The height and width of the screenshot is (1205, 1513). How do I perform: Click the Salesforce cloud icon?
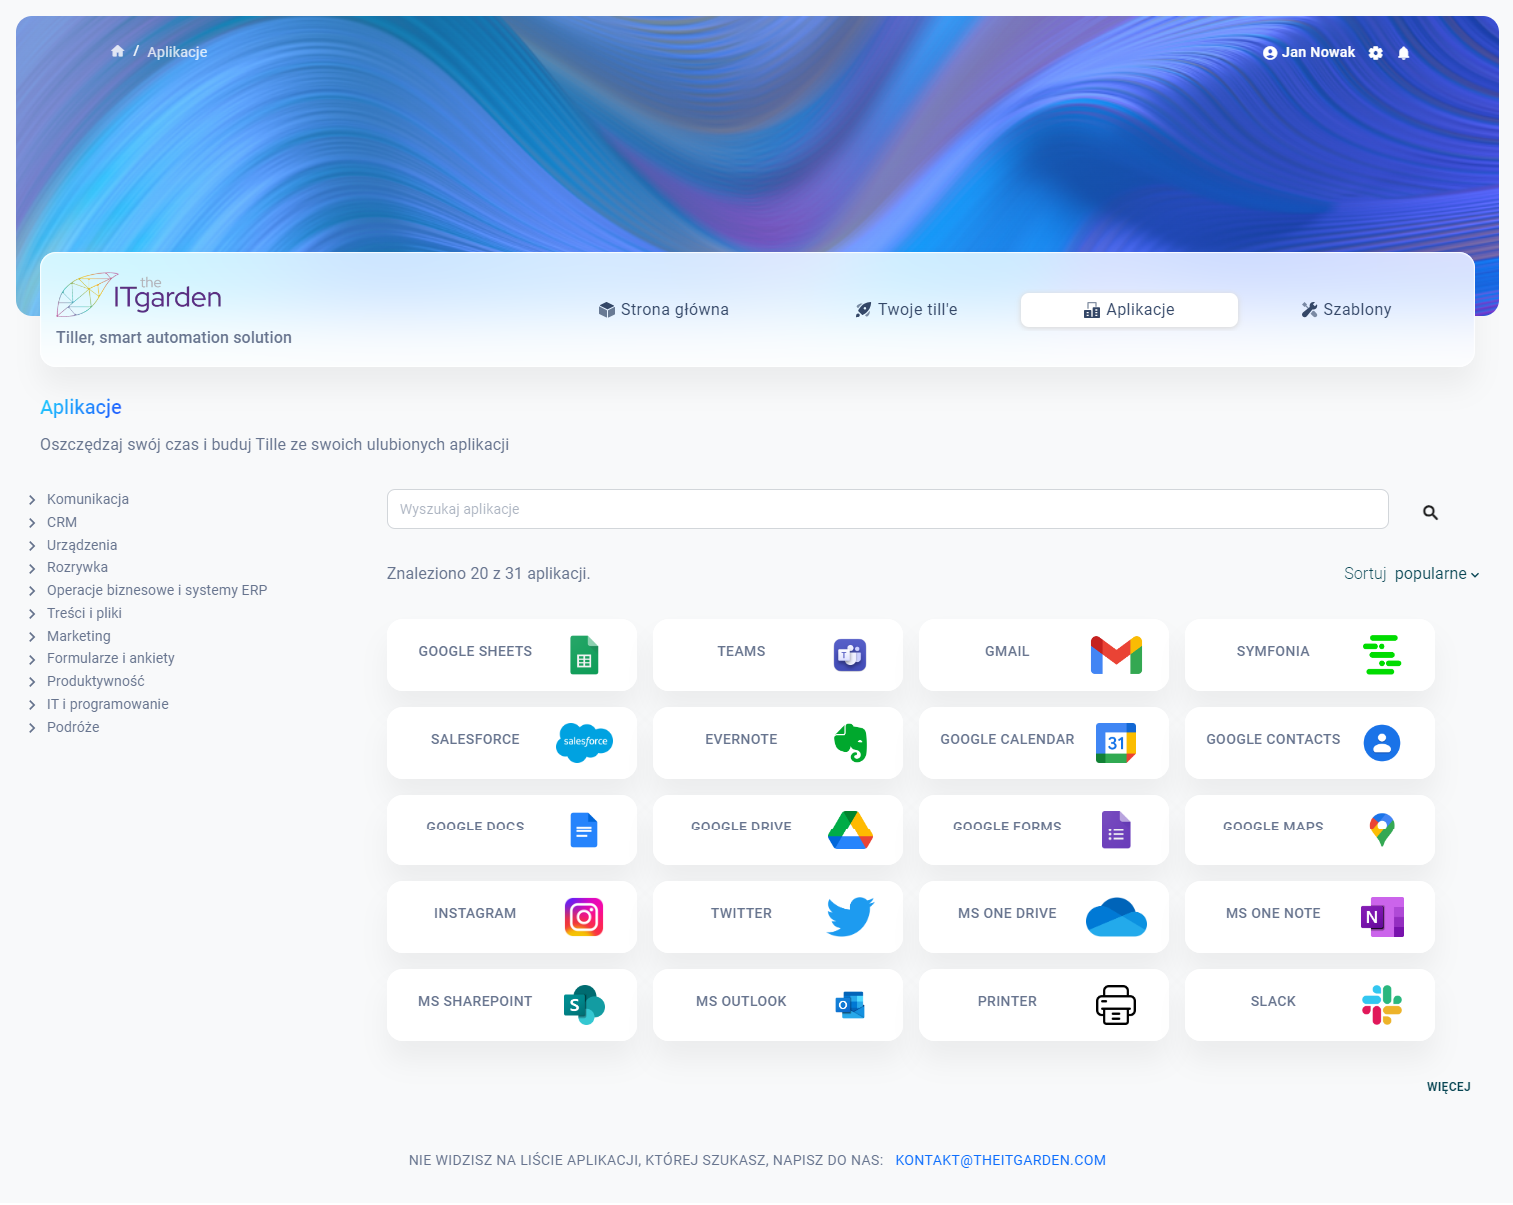pos(584,742)
